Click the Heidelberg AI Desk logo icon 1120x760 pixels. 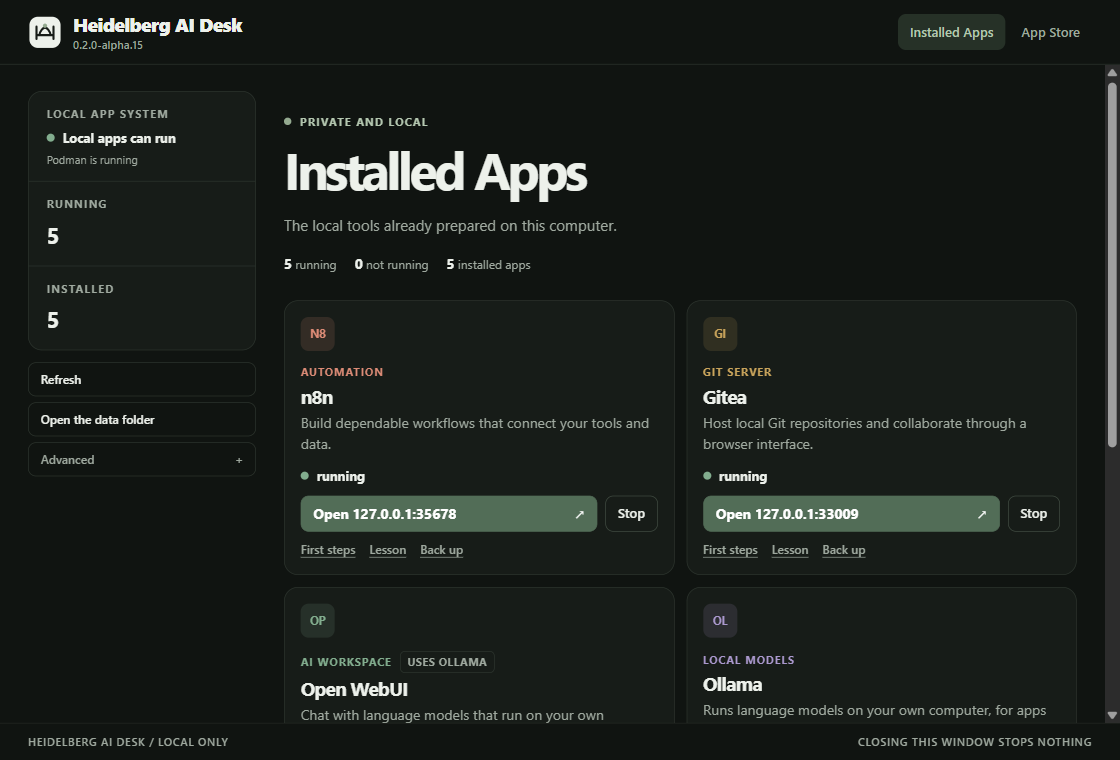(45, 32)
